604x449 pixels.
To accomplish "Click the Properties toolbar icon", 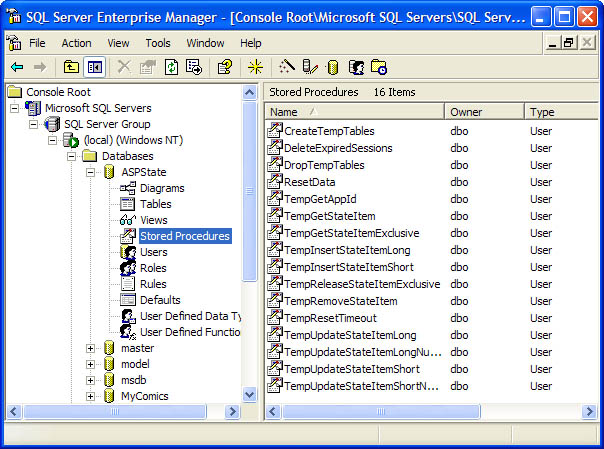I will [x=148, y=67].
